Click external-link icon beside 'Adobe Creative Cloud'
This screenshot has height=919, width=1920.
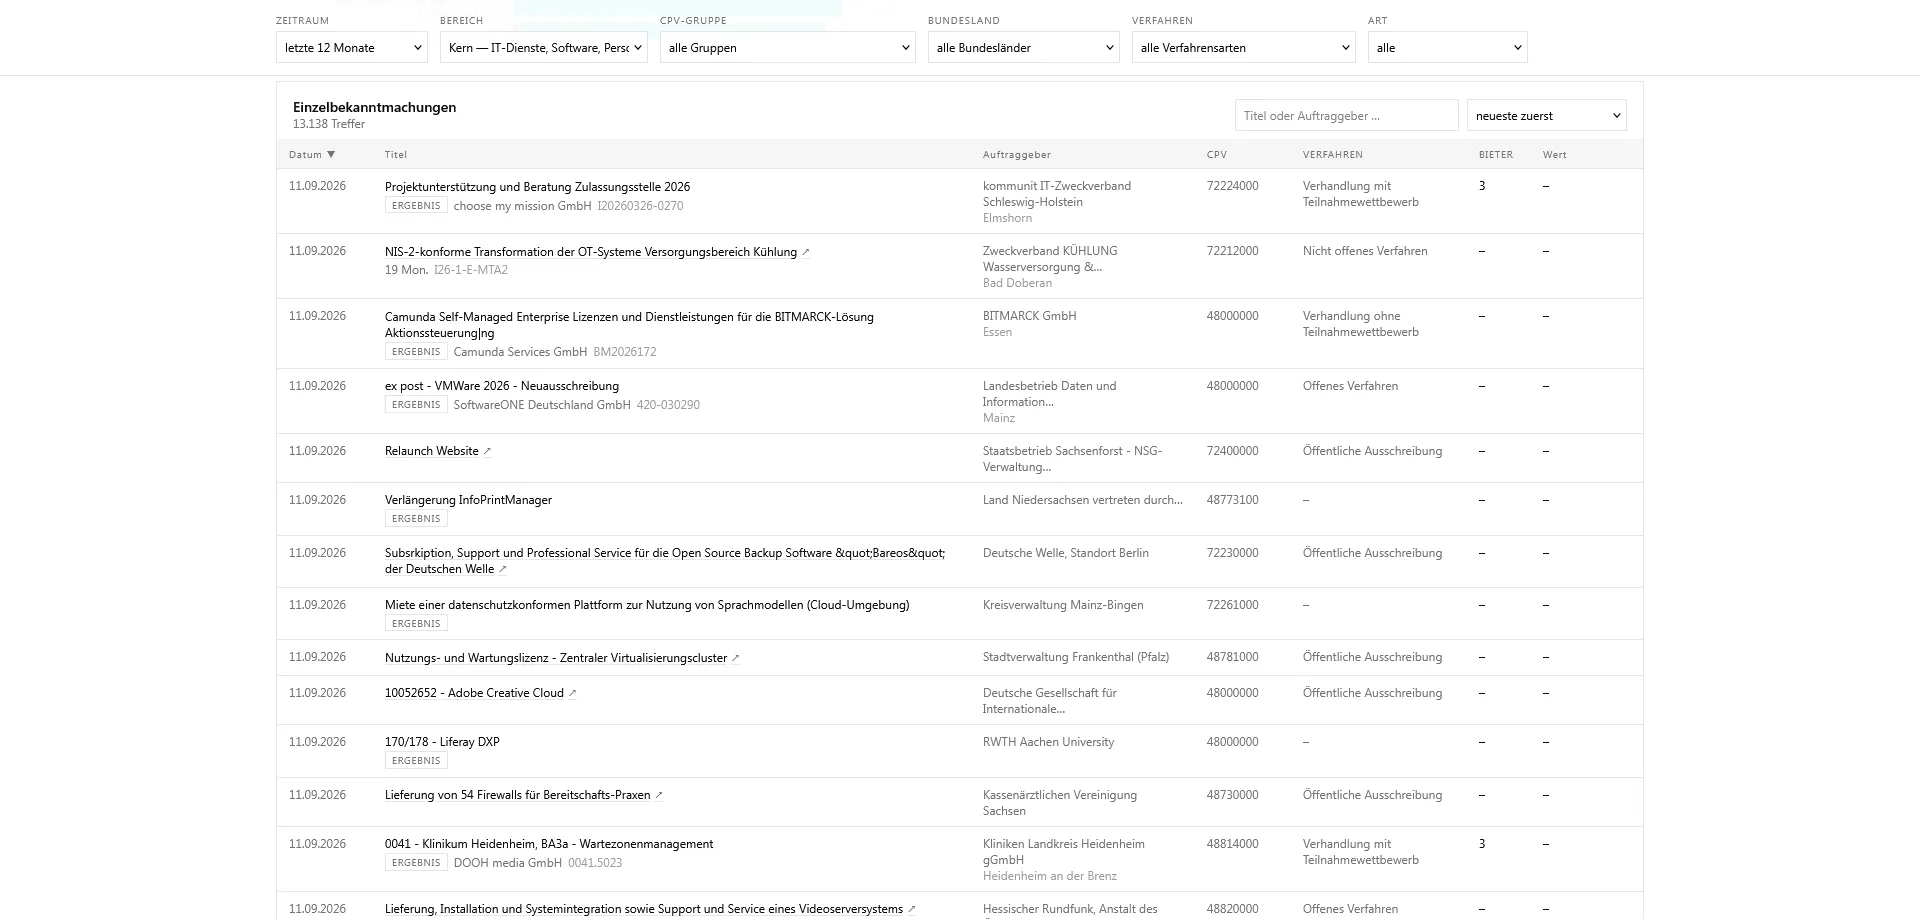point(573,693)
